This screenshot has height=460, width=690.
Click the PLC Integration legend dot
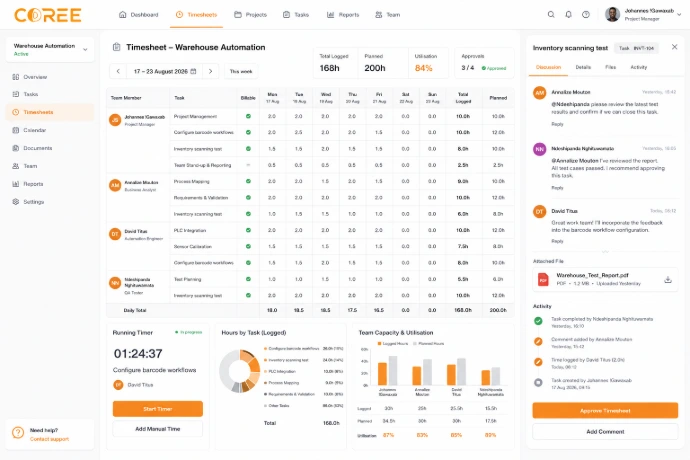click(x=265, y=372)
